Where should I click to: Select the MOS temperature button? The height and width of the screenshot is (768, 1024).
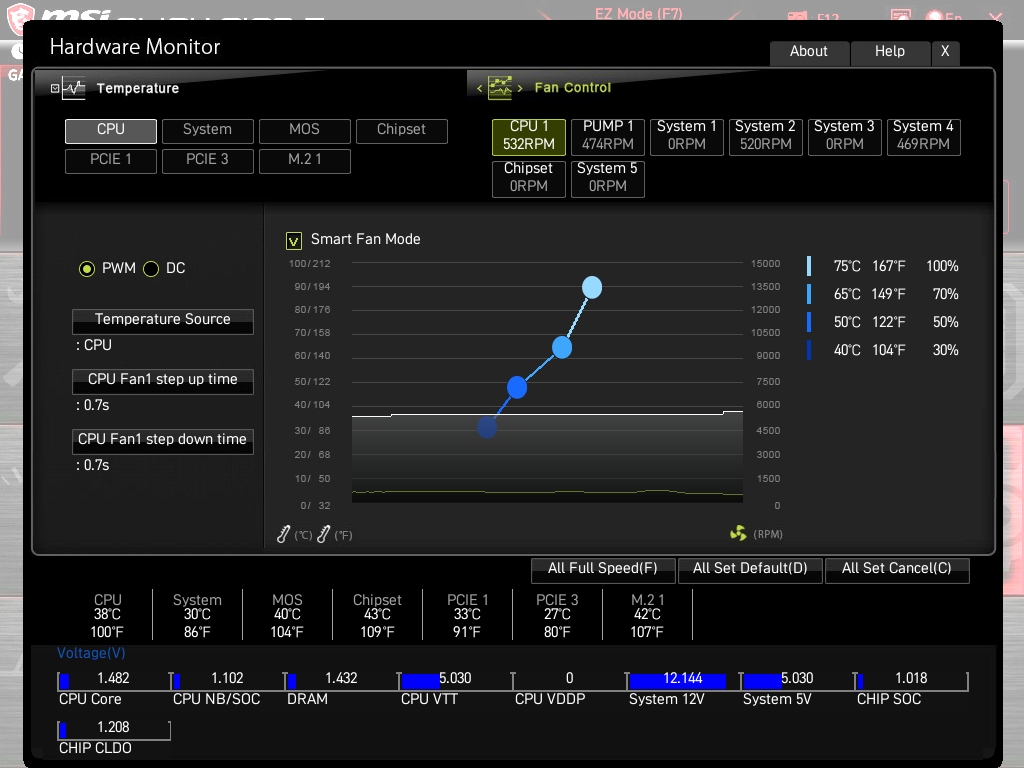[x=304, y=131]
